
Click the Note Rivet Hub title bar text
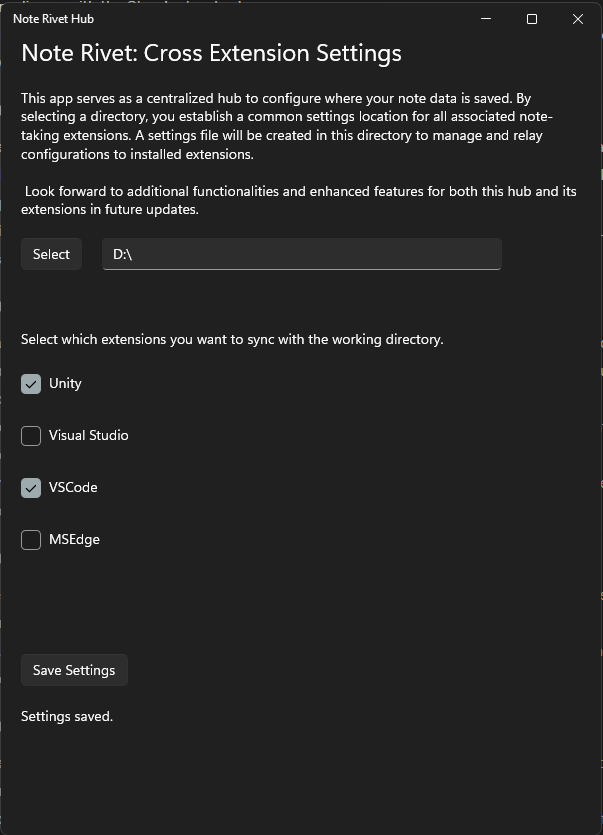coord(53,19)
